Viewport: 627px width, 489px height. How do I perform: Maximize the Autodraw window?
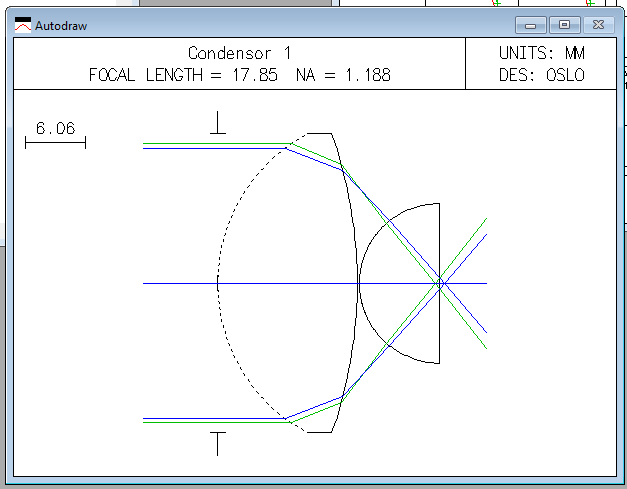tap(565, 25)
